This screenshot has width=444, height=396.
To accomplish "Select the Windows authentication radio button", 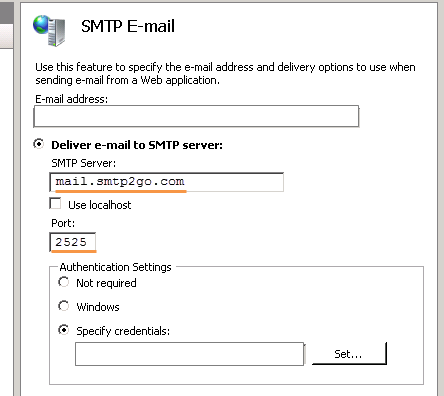I will (63, 306).
